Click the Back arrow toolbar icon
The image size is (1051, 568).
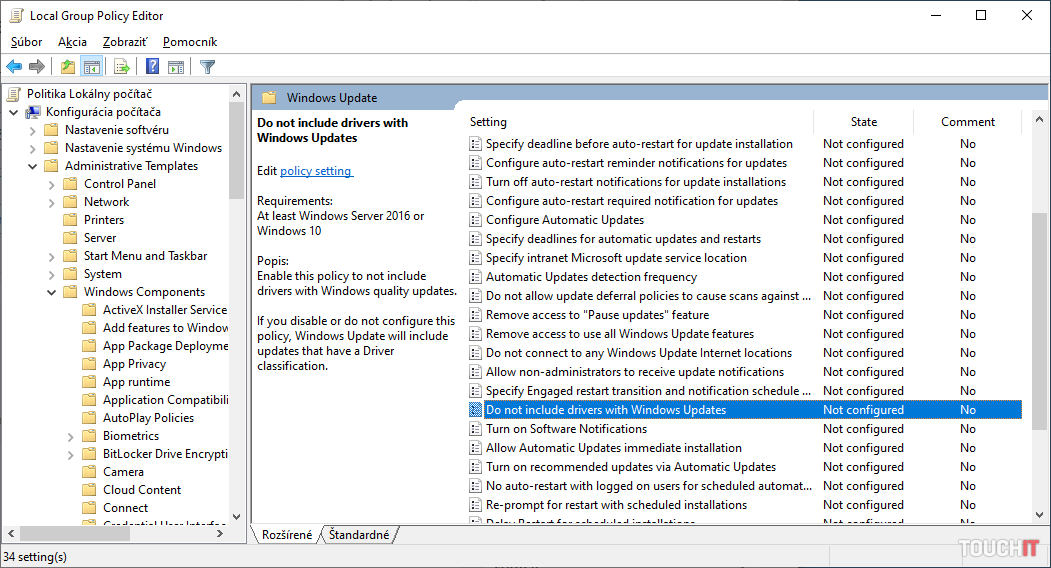click(14, 67)
